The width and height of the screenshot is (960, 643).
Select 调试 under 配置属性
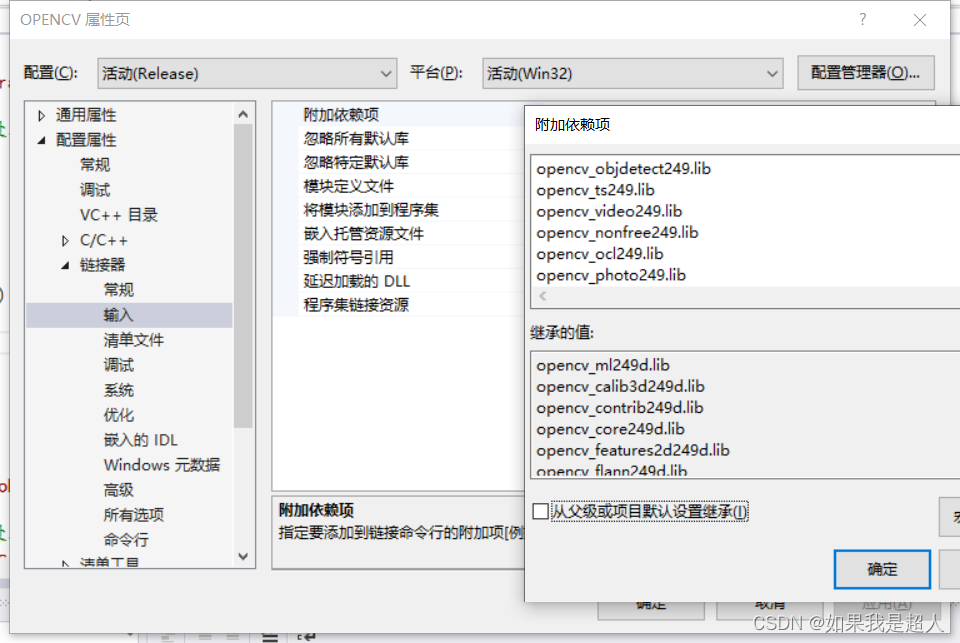pyautogui.click(x=95, y=190)
